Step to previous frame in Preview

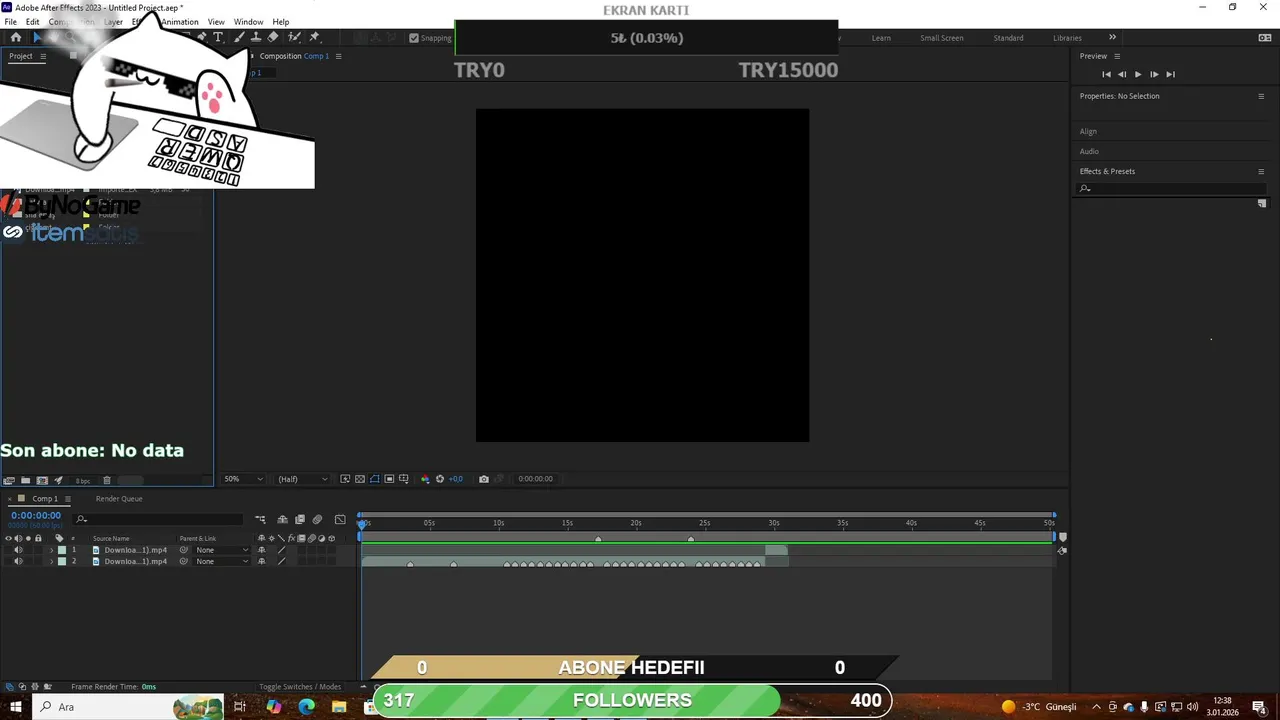coord(1122,74)
